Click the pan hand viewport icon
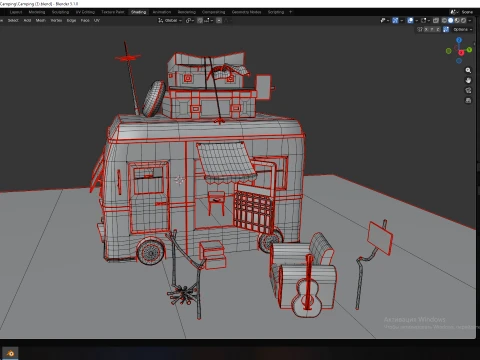 (468, 80)
